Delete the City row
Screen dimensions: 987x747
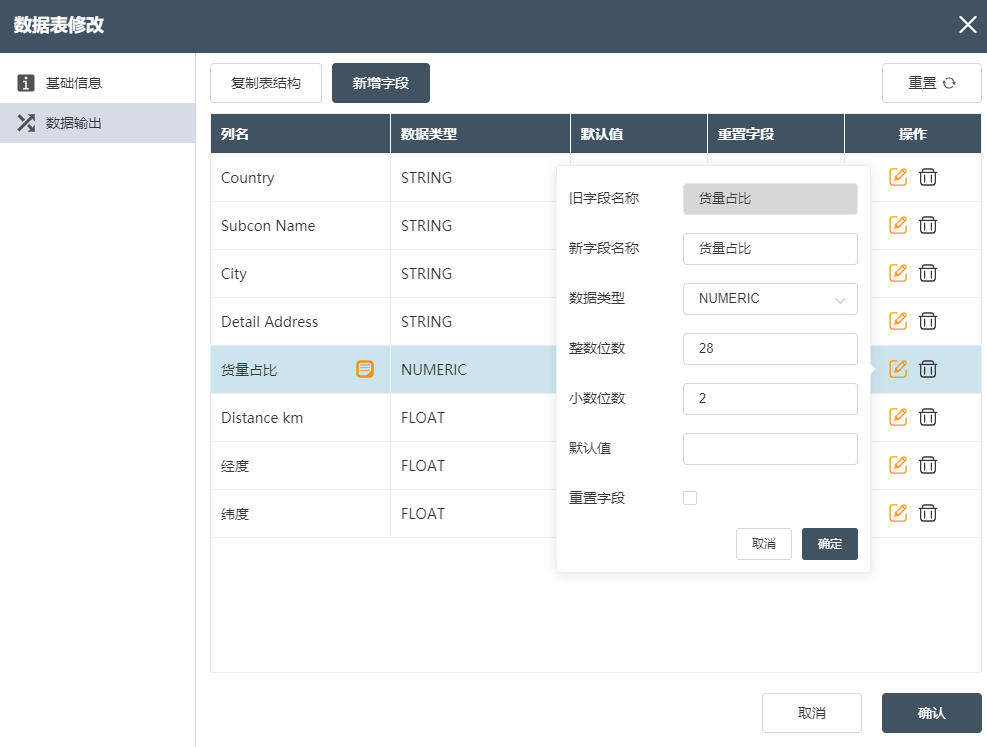click(928, 273)
